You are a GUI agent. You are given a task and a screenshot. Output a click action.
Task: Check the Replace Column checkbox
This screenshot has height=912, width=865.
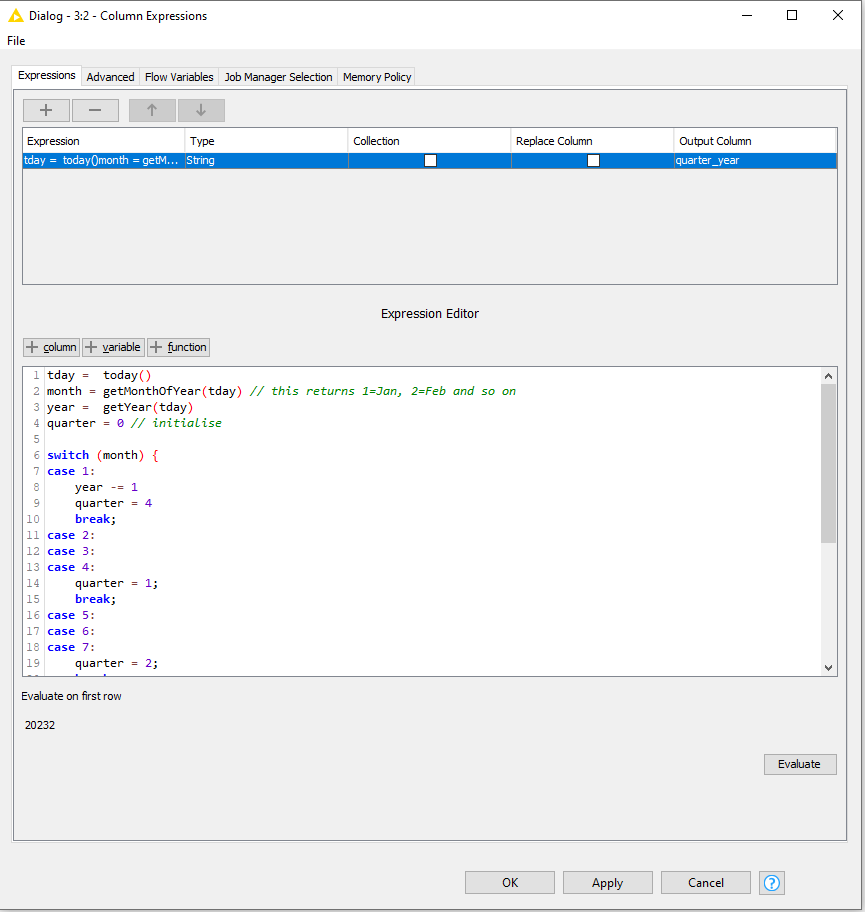pyautogui.click(x=593, y=160)
